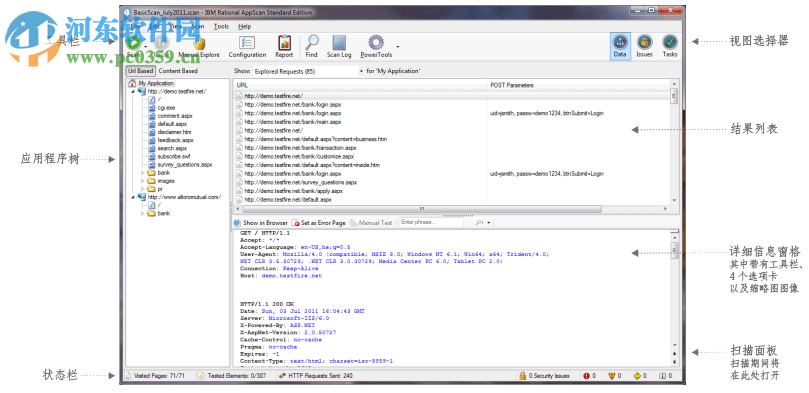
Task: Open the Configuration dialog
Action: click(247, 47)
